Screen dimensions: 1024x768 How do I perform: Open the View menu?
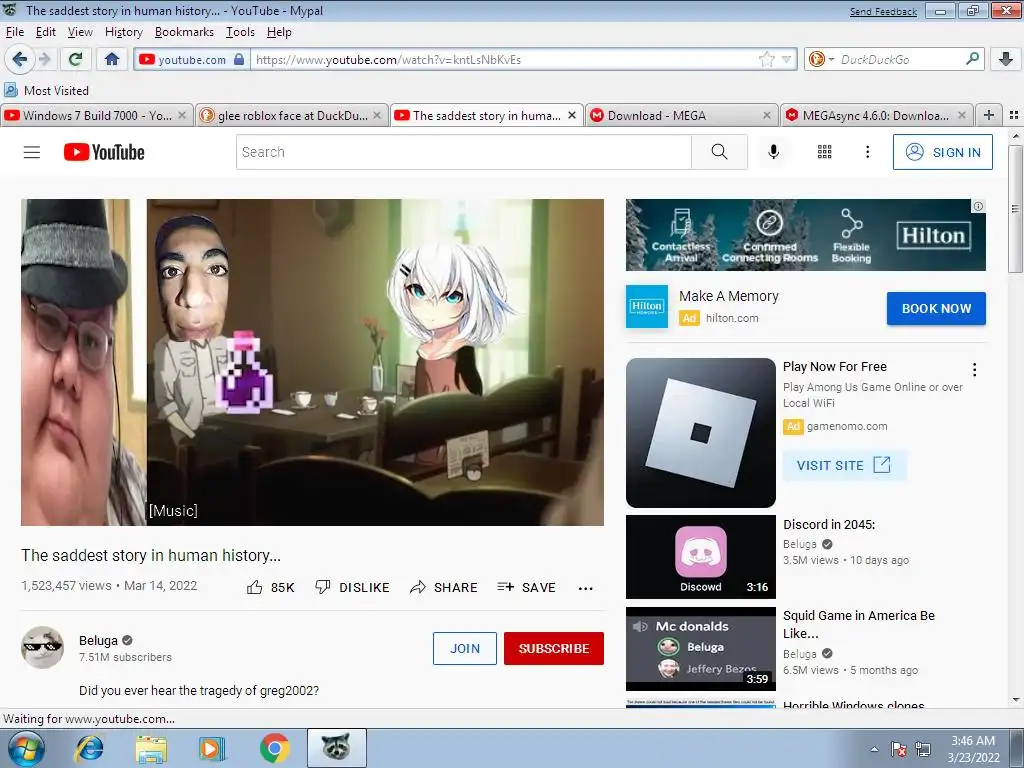click(80, 32)
